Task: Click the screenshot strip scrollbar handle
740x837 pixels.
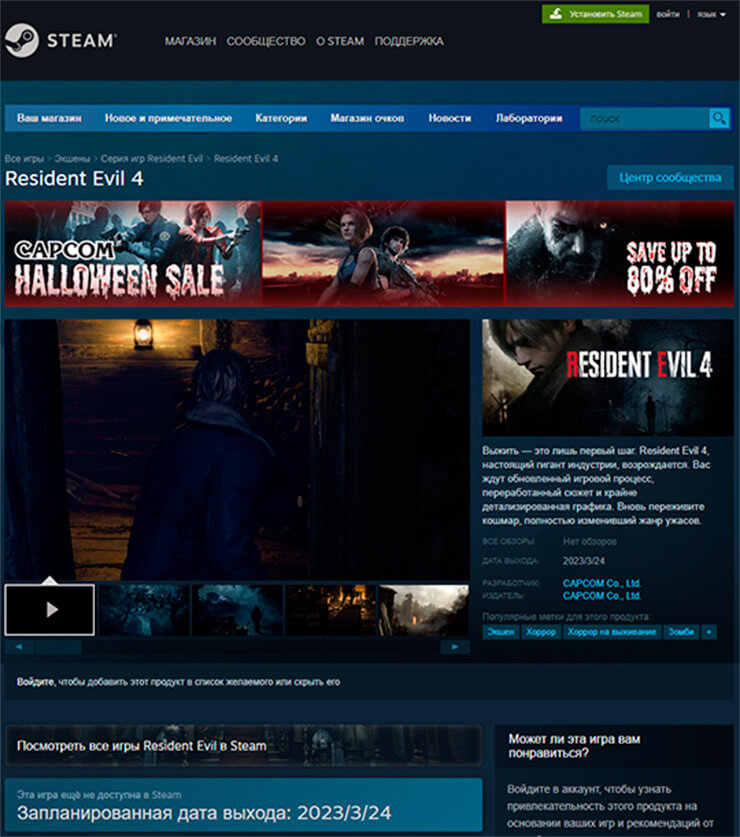Action: point(58,646)
